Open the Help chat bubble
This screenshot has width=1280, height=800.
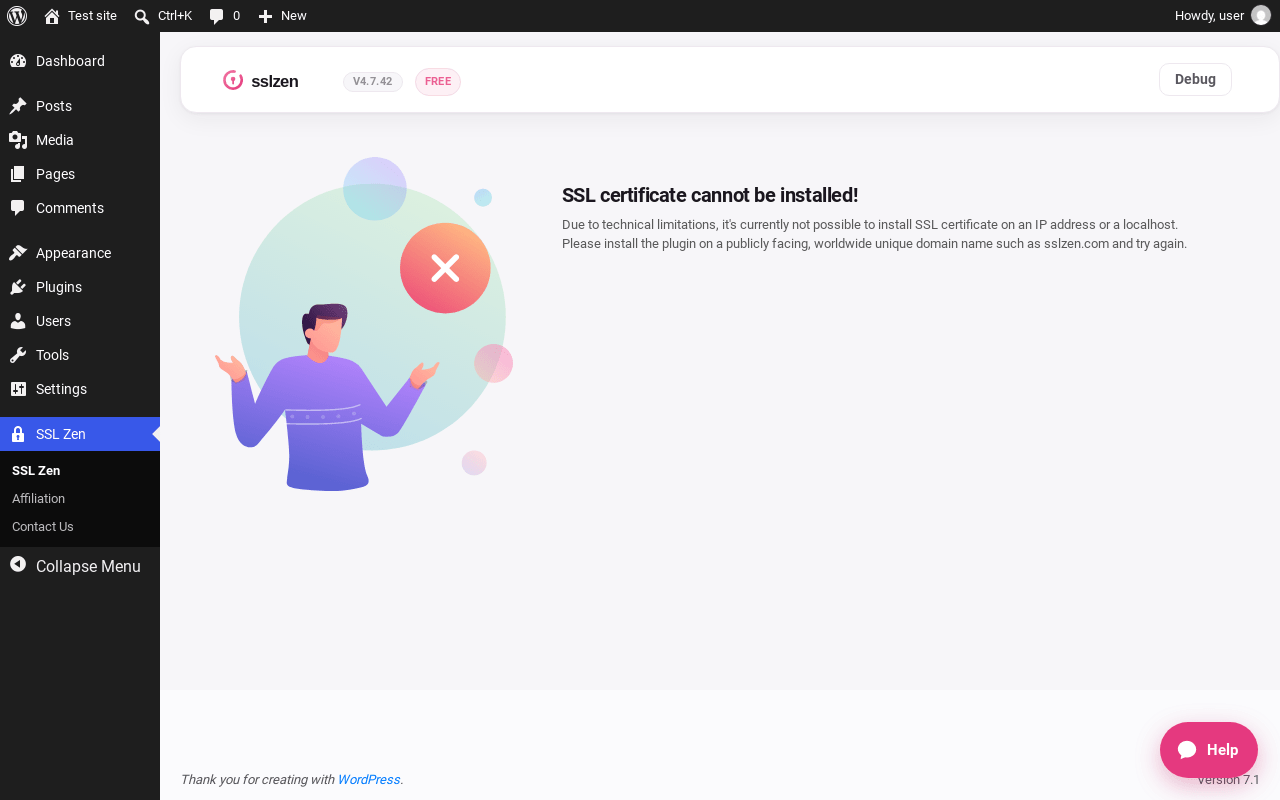pos(1208,750)
